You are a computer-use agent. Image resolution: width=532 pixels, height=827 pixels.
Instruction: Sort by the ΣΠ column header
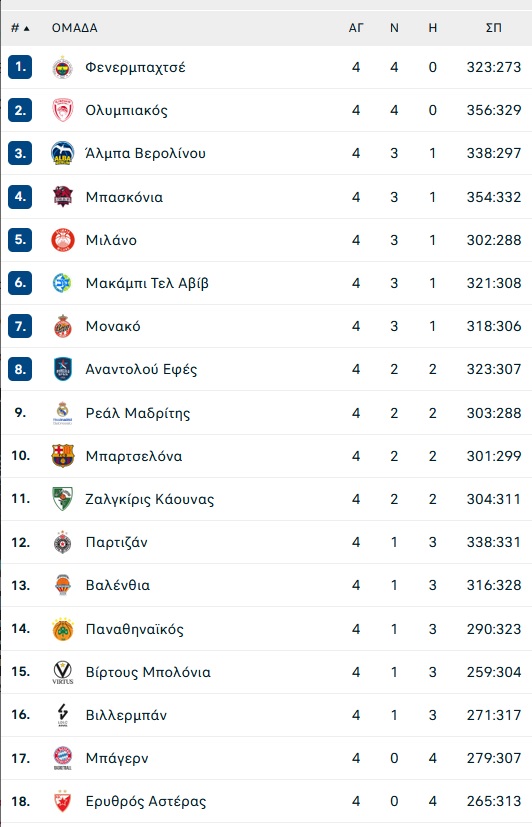(x=494, y=28)
